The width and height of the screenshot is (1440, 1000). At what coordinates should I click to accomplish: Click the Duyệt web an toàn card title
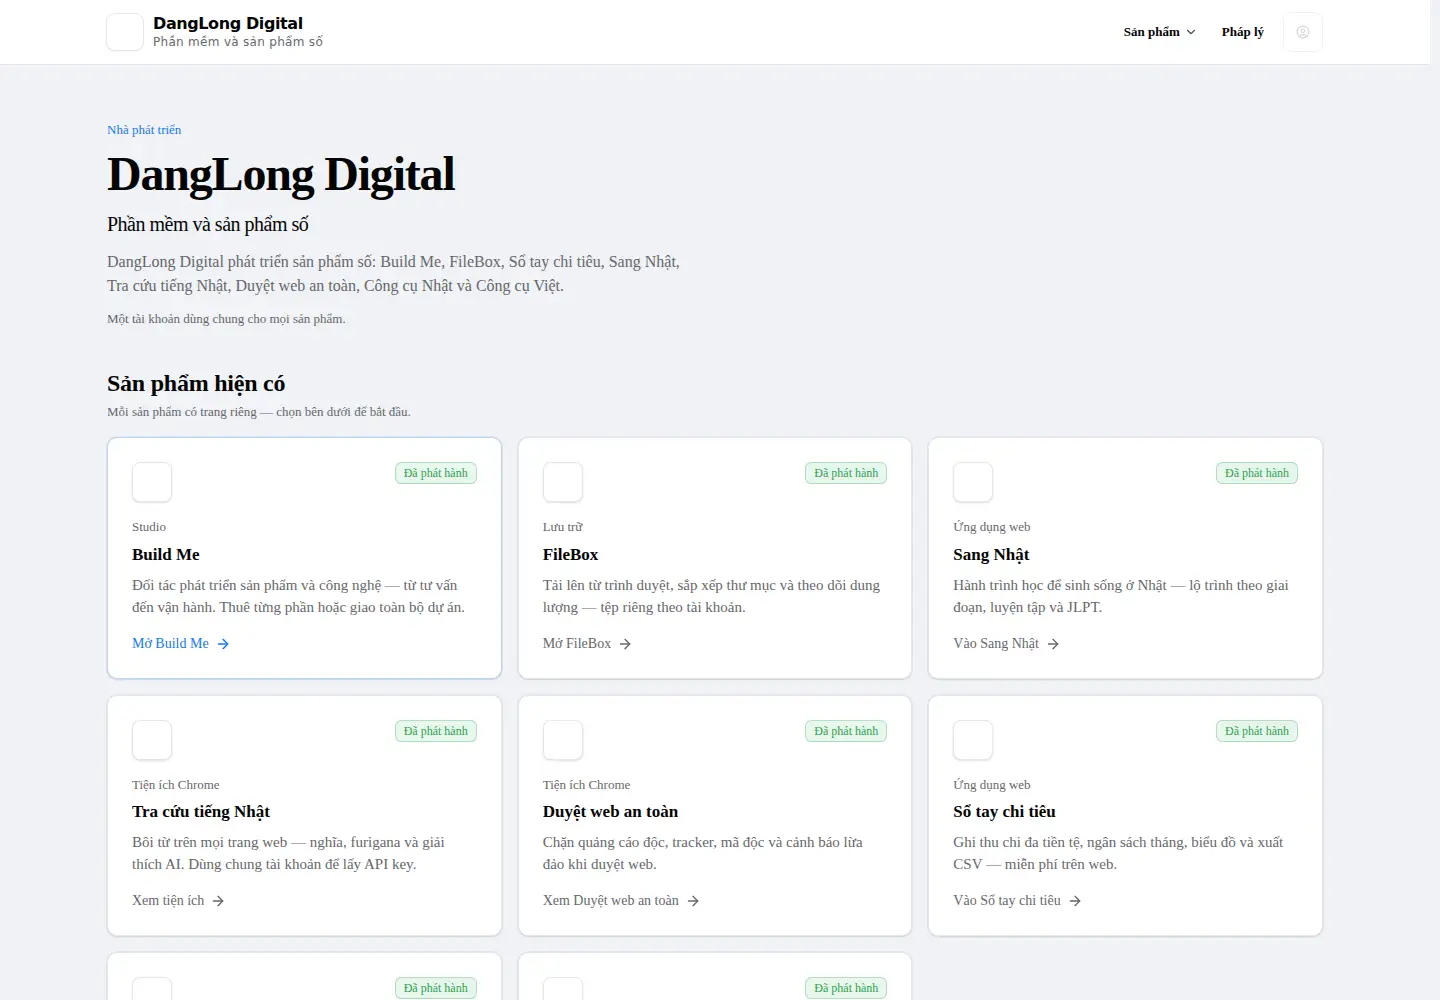click(610, 812)
